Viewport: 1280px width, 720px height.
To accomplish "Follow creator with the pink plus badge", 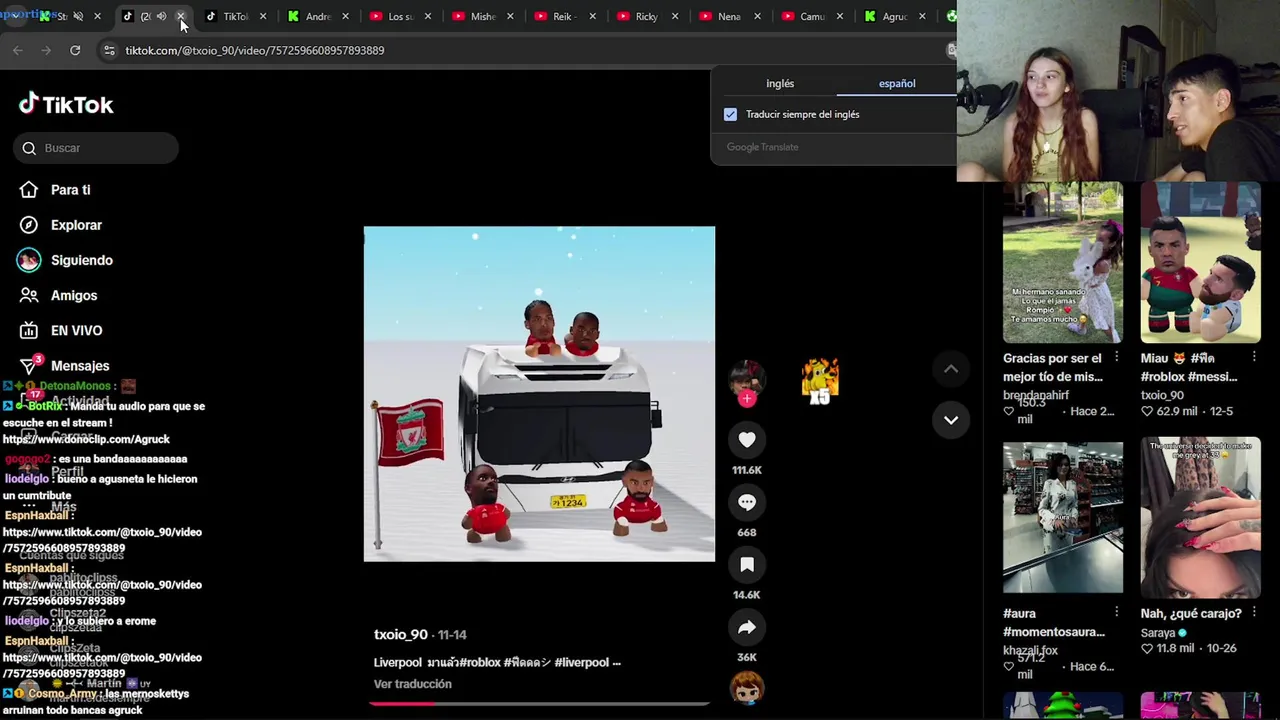I will point(747,399).
